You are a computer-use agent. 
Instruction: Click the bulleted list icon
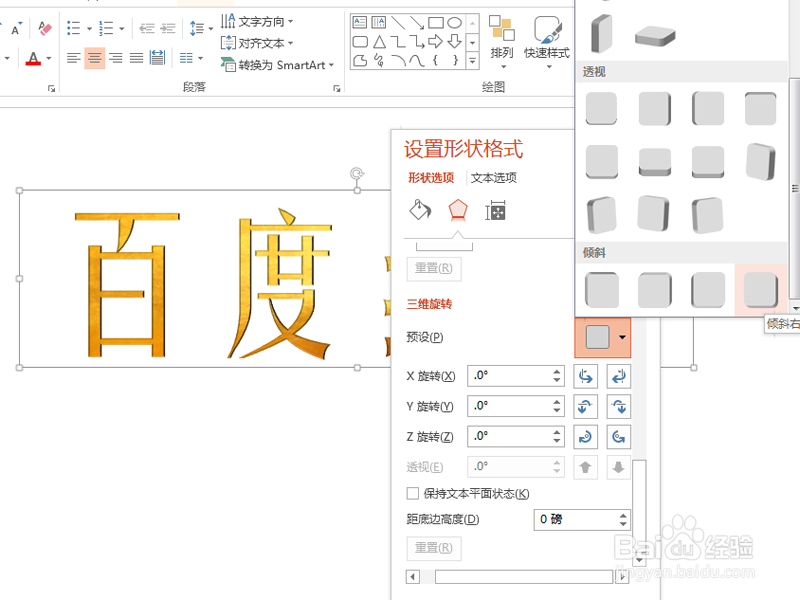coord(73,28)
